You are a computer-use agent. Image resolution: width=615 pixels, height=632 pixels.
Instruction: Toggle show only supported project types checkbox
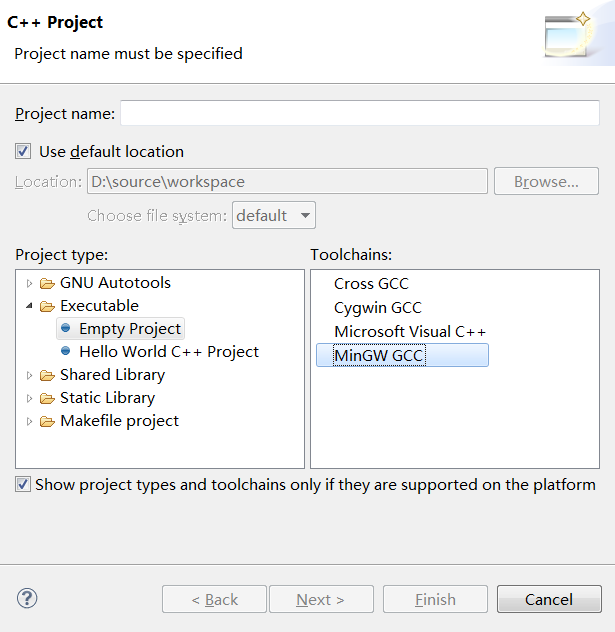tap(23, 485)
